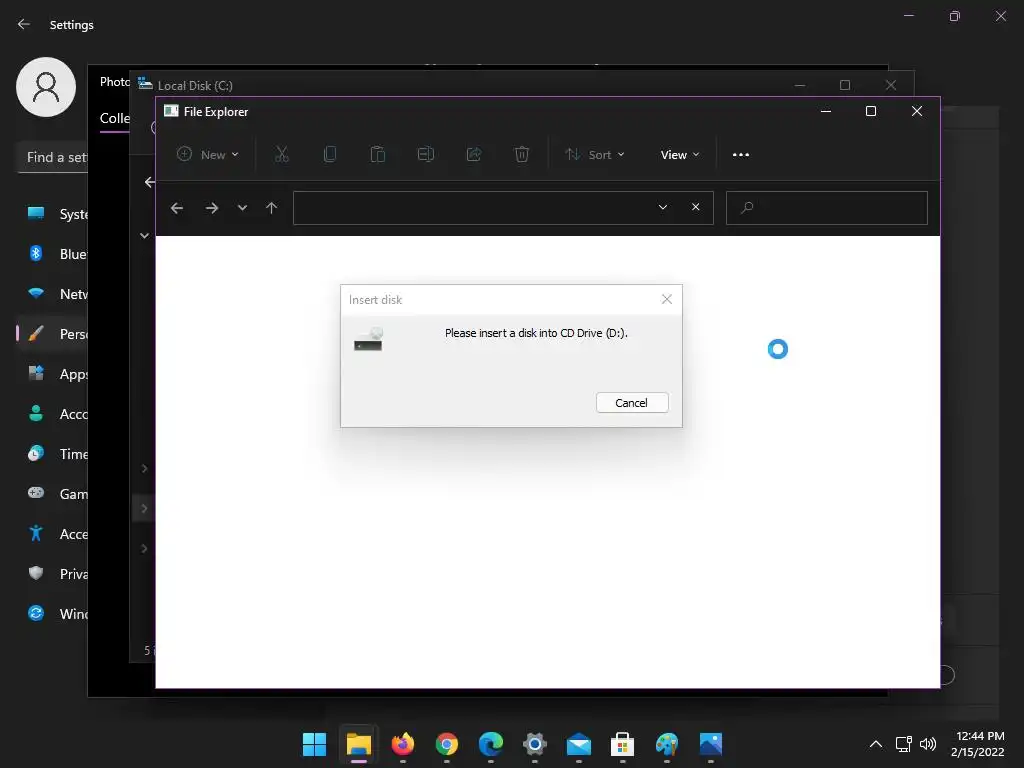Open System in Settings sidebar

point(52,214)
